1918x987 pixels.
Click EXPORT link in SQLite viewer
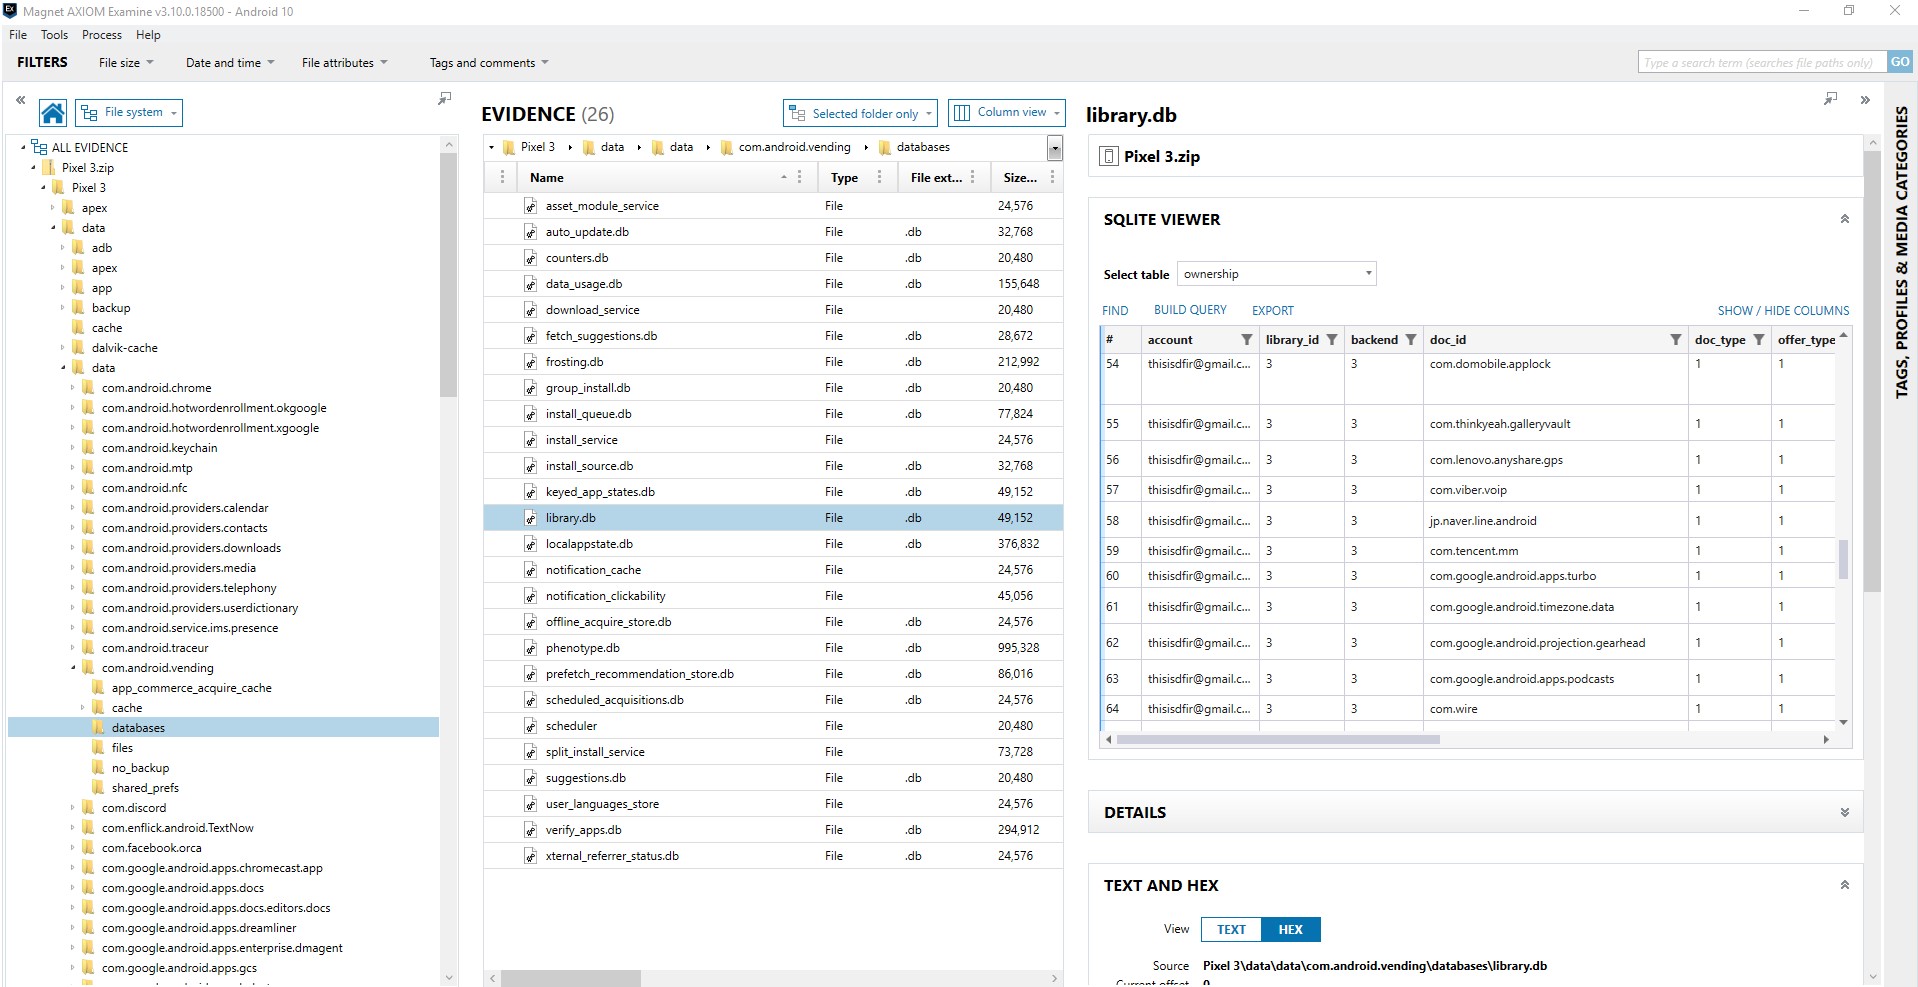tap(1272, 311)
